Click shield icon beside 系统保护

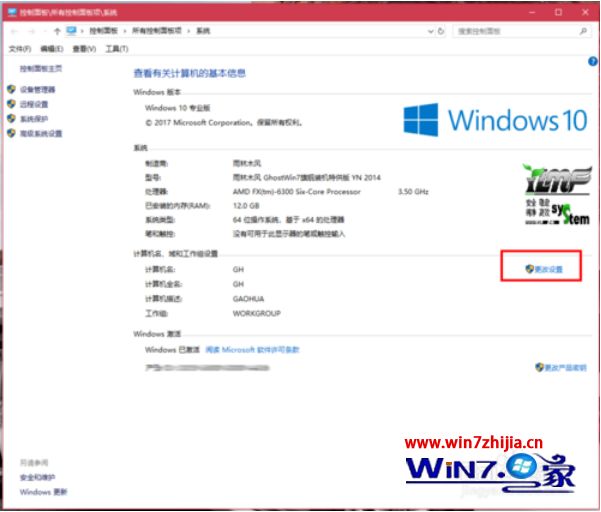pyautogui.click(x=11, y=118)
